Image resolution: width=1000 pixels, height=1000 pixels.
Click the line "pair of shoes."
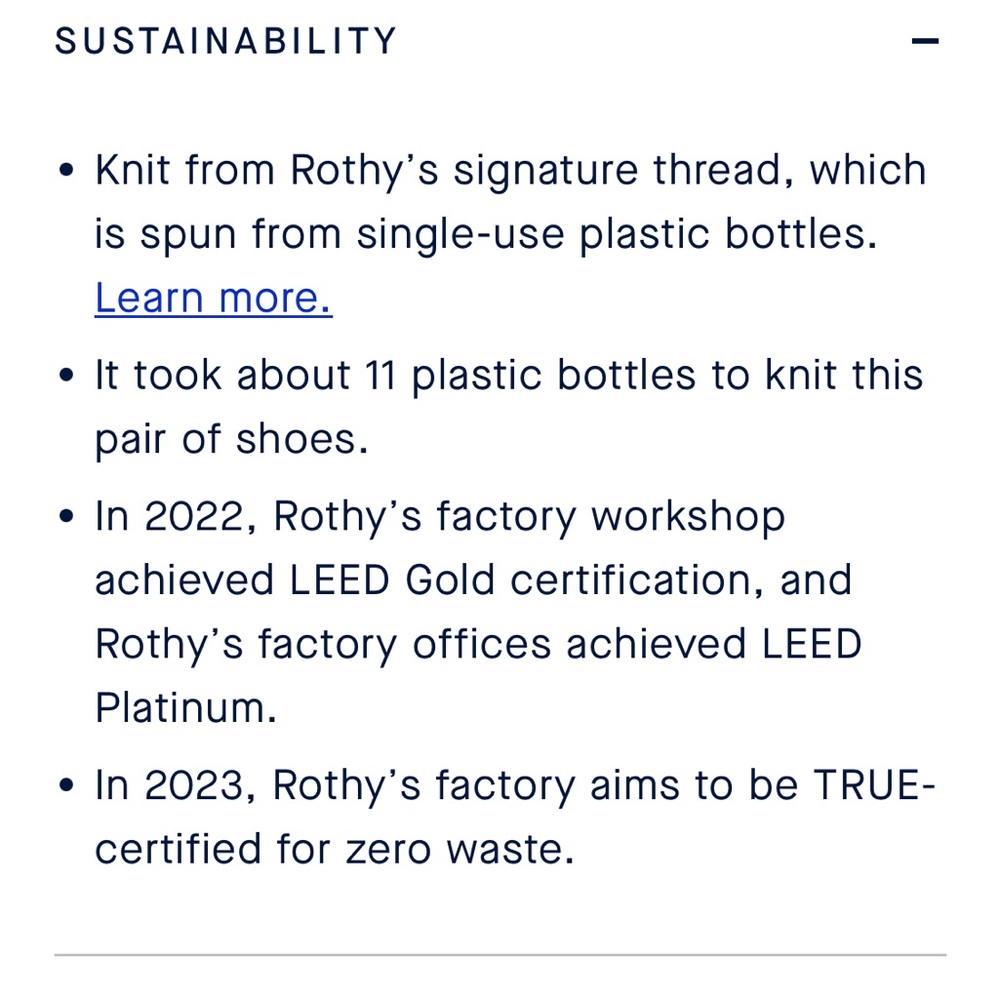tap(232, 440)
